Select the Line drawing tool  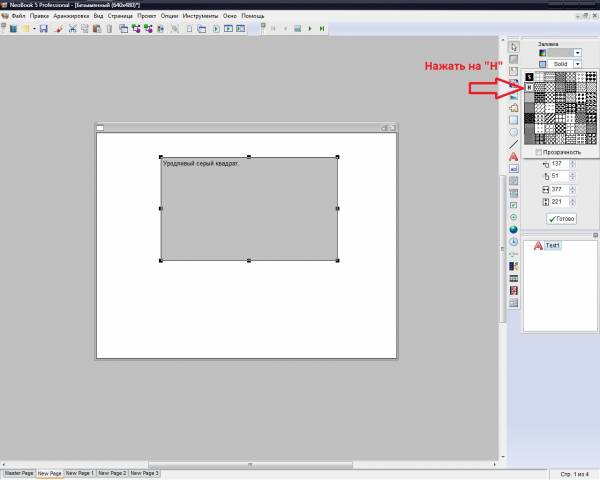click(513, 144)
